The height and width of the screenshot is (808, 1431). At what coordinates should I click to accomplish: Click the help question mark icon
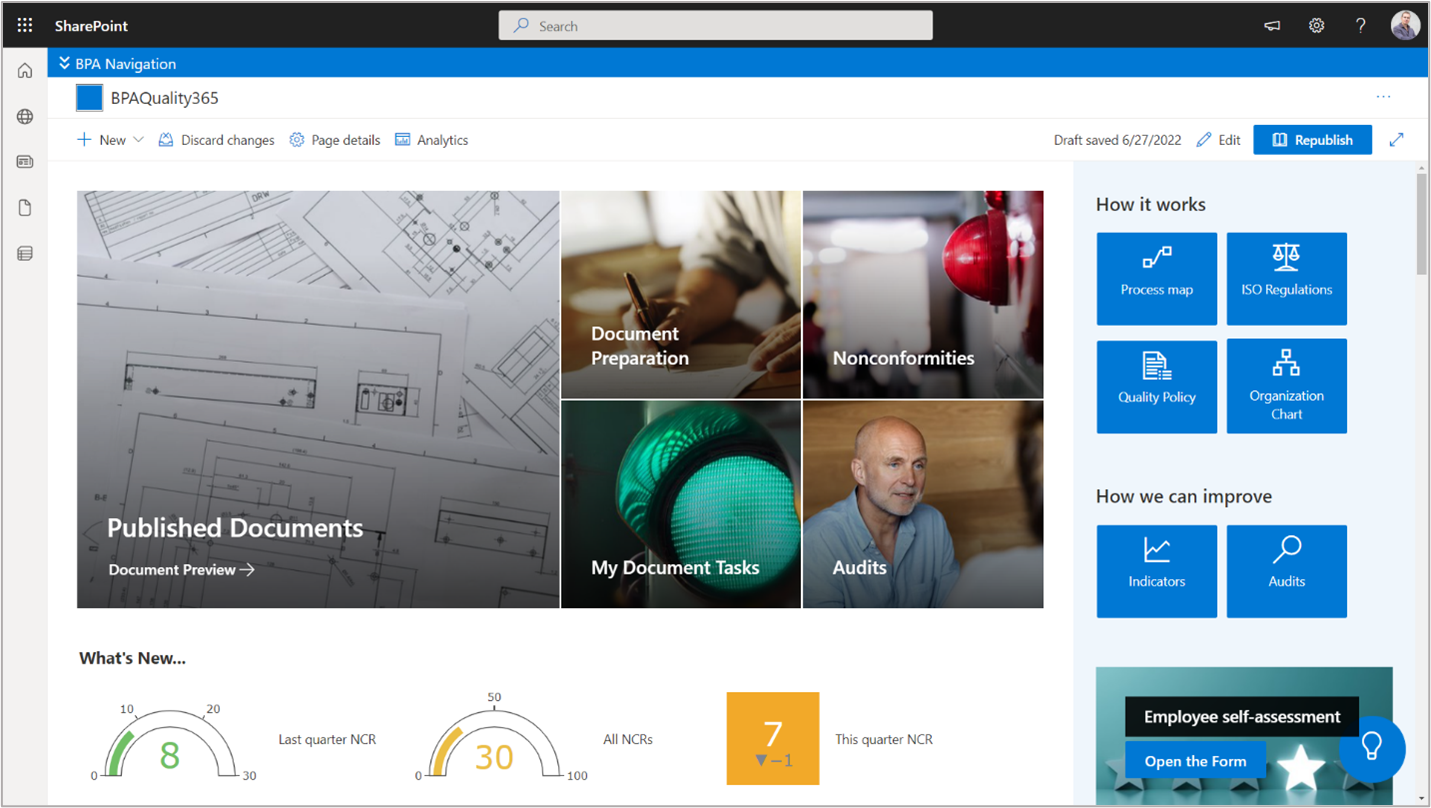pyautogui.click(x=1360, y=26)
